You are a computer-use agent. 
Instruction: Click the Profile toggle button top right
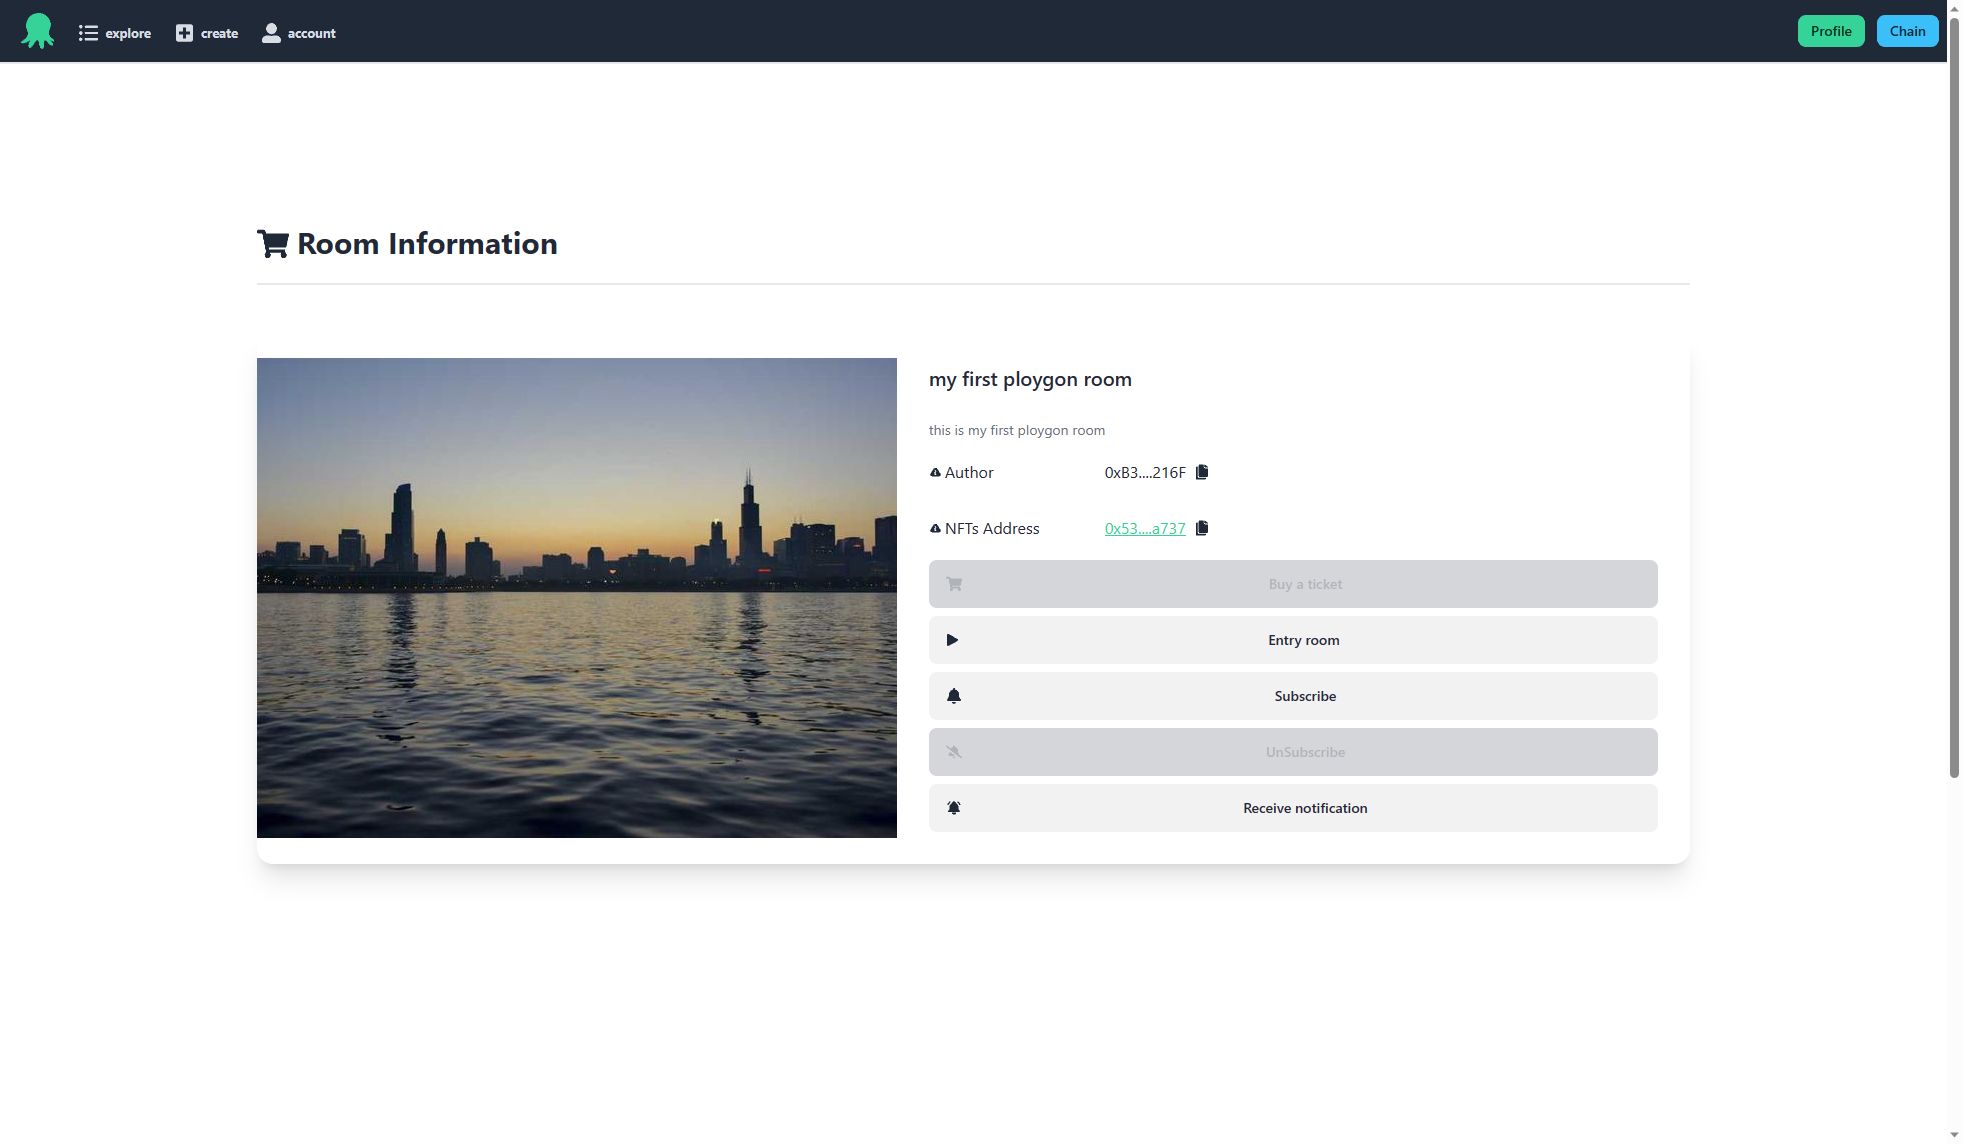[1831, 30]
